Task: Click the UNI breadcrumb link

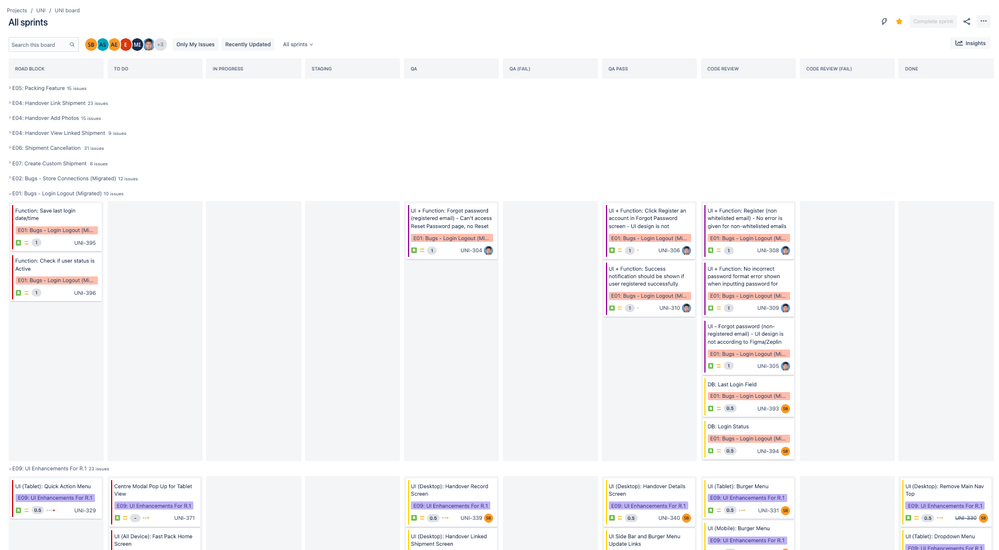Action: pyautogui.click(x=41, y=10)
